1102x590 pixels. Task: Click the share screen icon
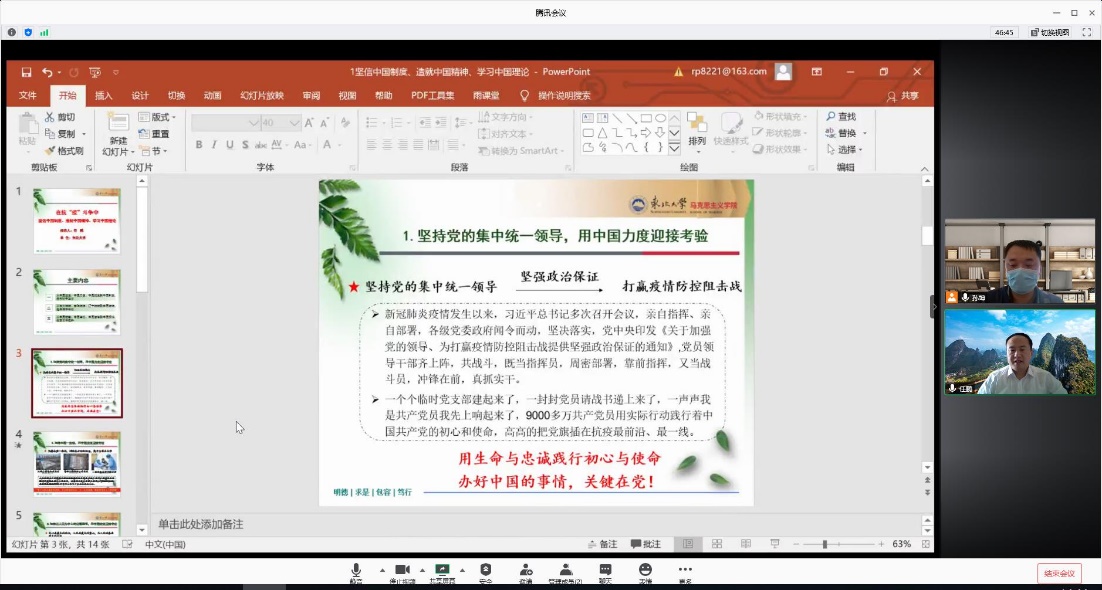pyautogui.click(x=442, y=571)
